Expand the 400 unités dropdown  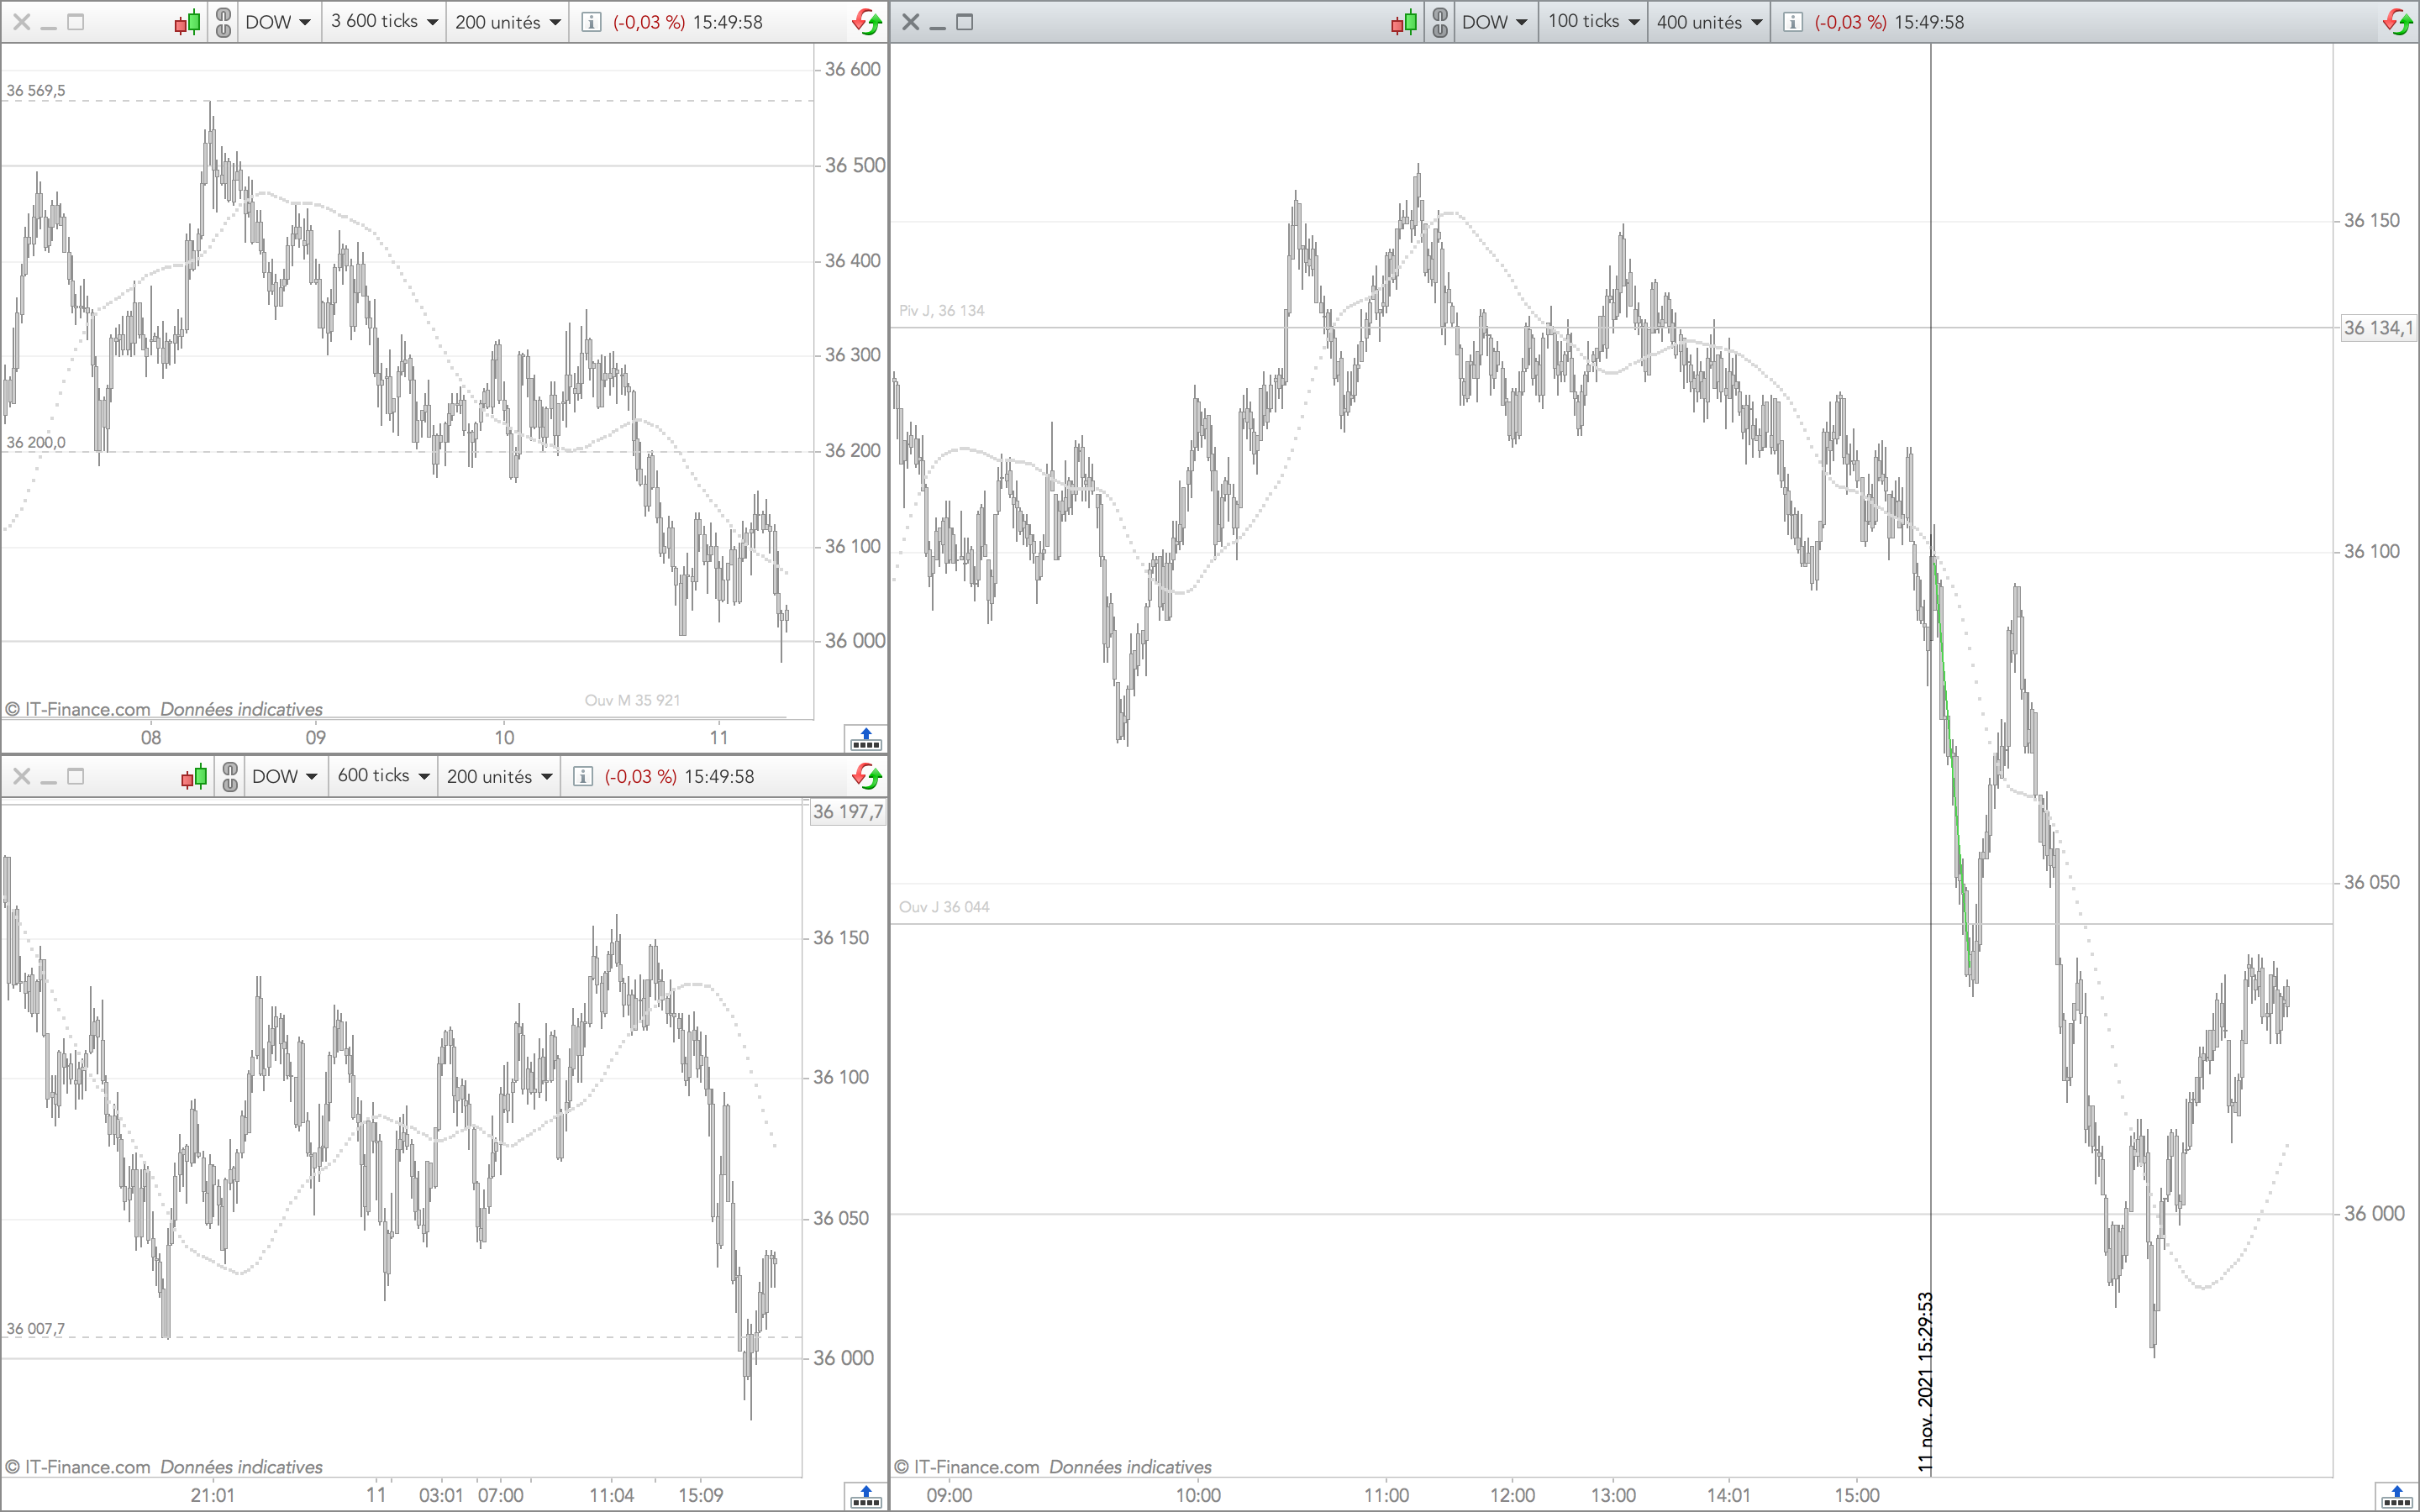(1708, 22)
